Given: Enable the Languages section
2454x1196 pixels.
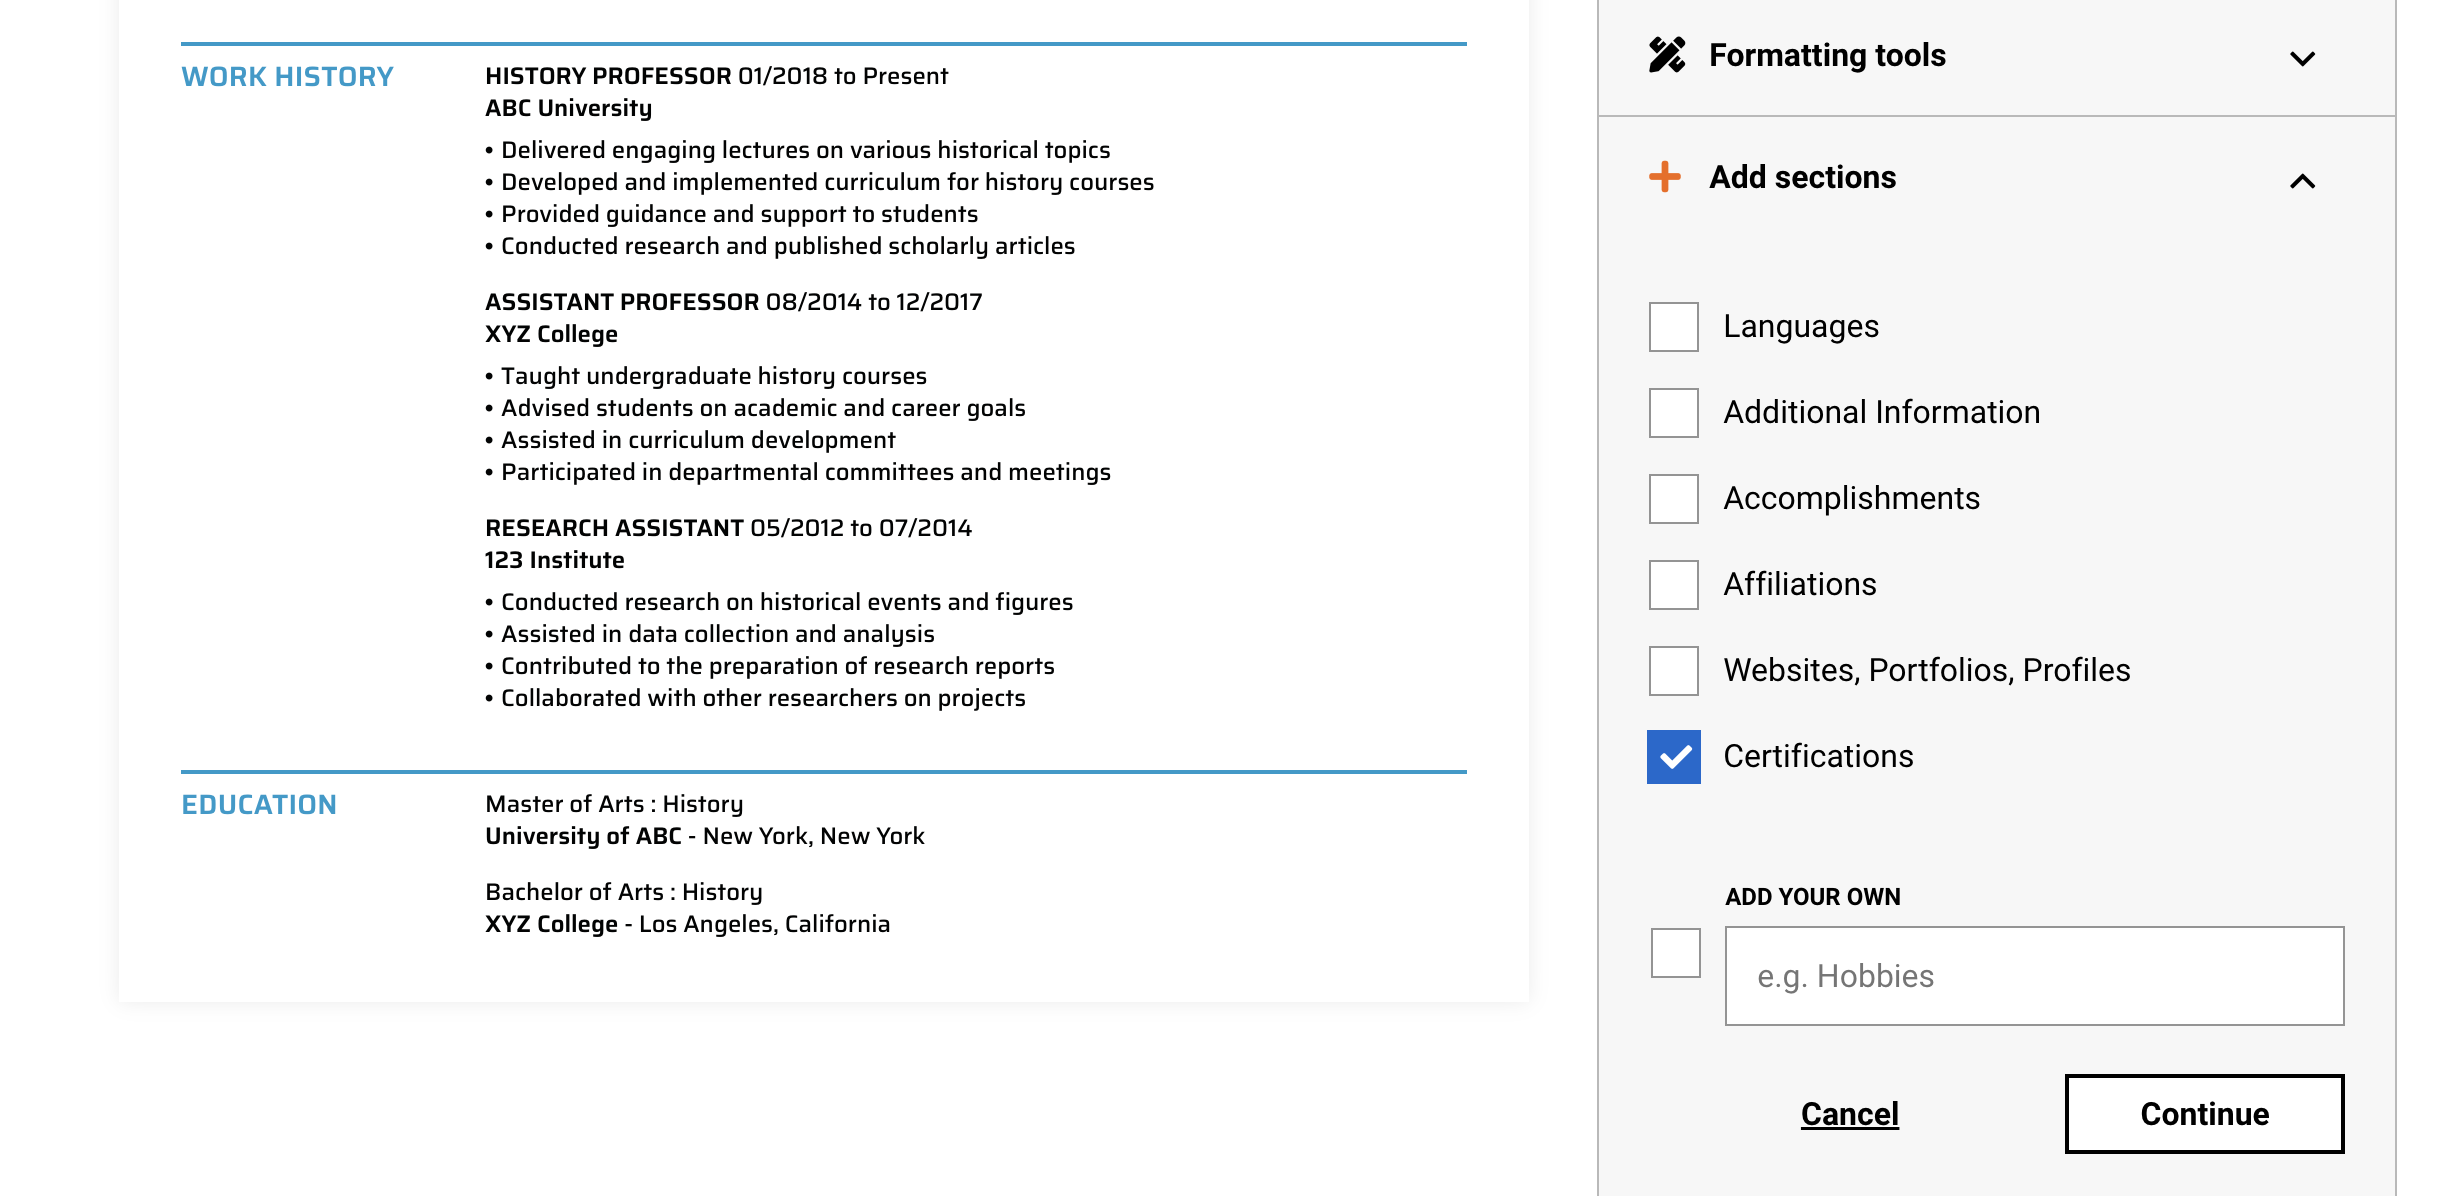Looking at the screenshot, I should click(x=1673, y=326).
